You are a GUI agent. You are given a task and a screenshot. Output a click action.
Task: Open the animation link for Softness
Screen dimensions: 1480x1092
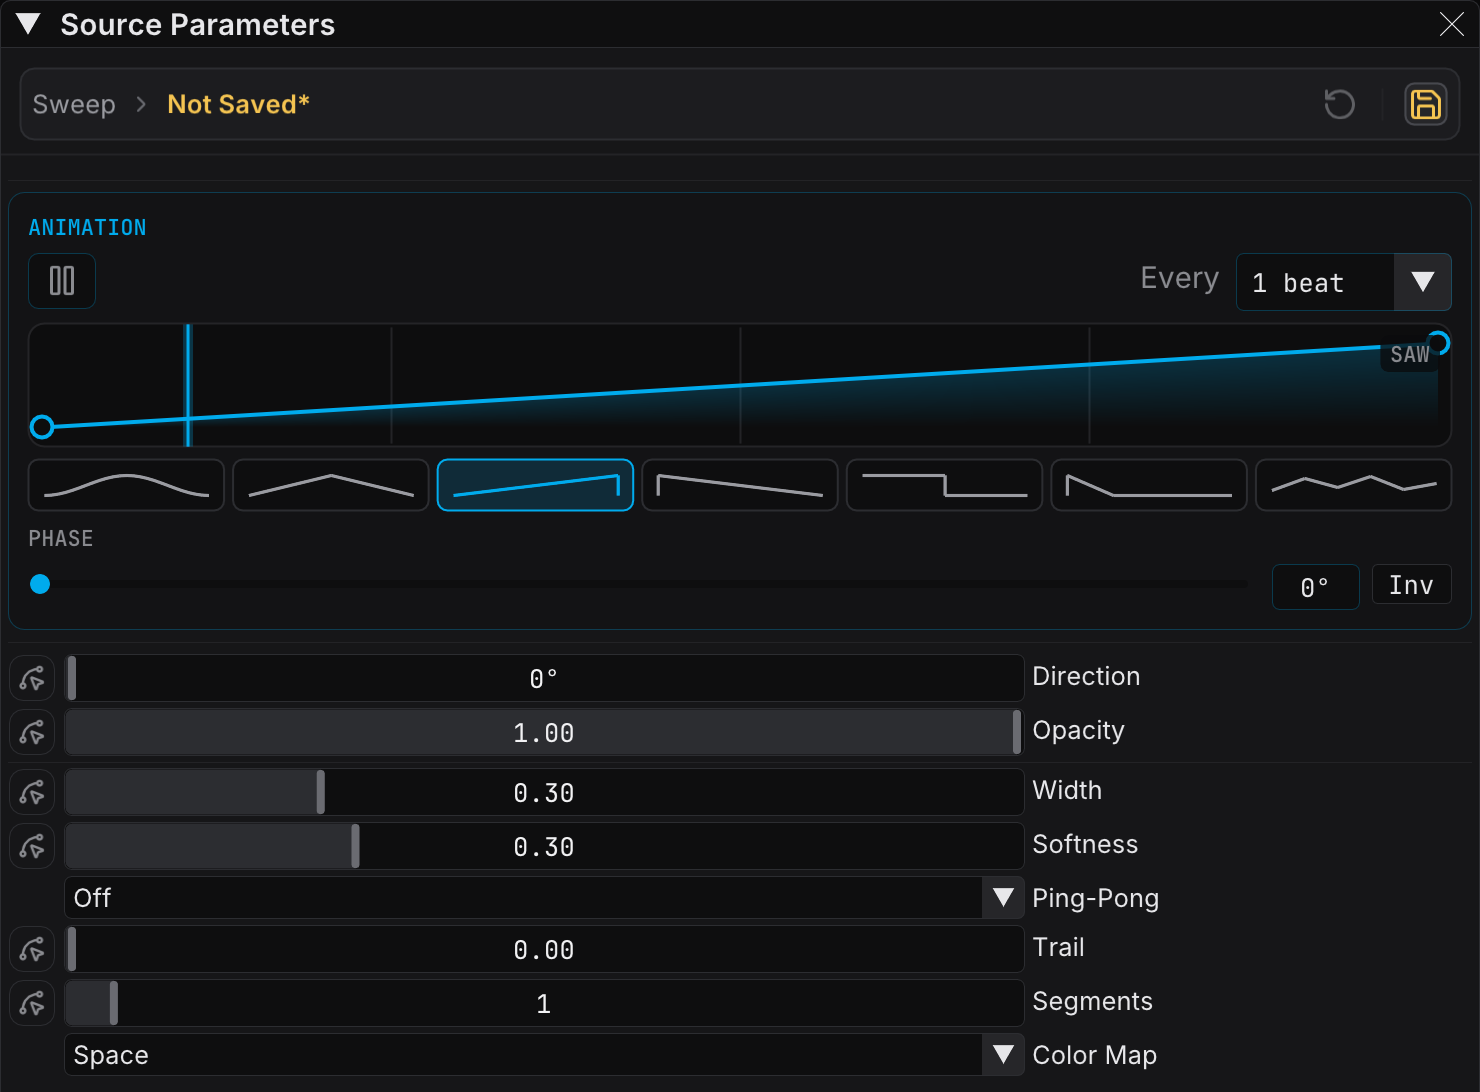click(x=32, y=846)
